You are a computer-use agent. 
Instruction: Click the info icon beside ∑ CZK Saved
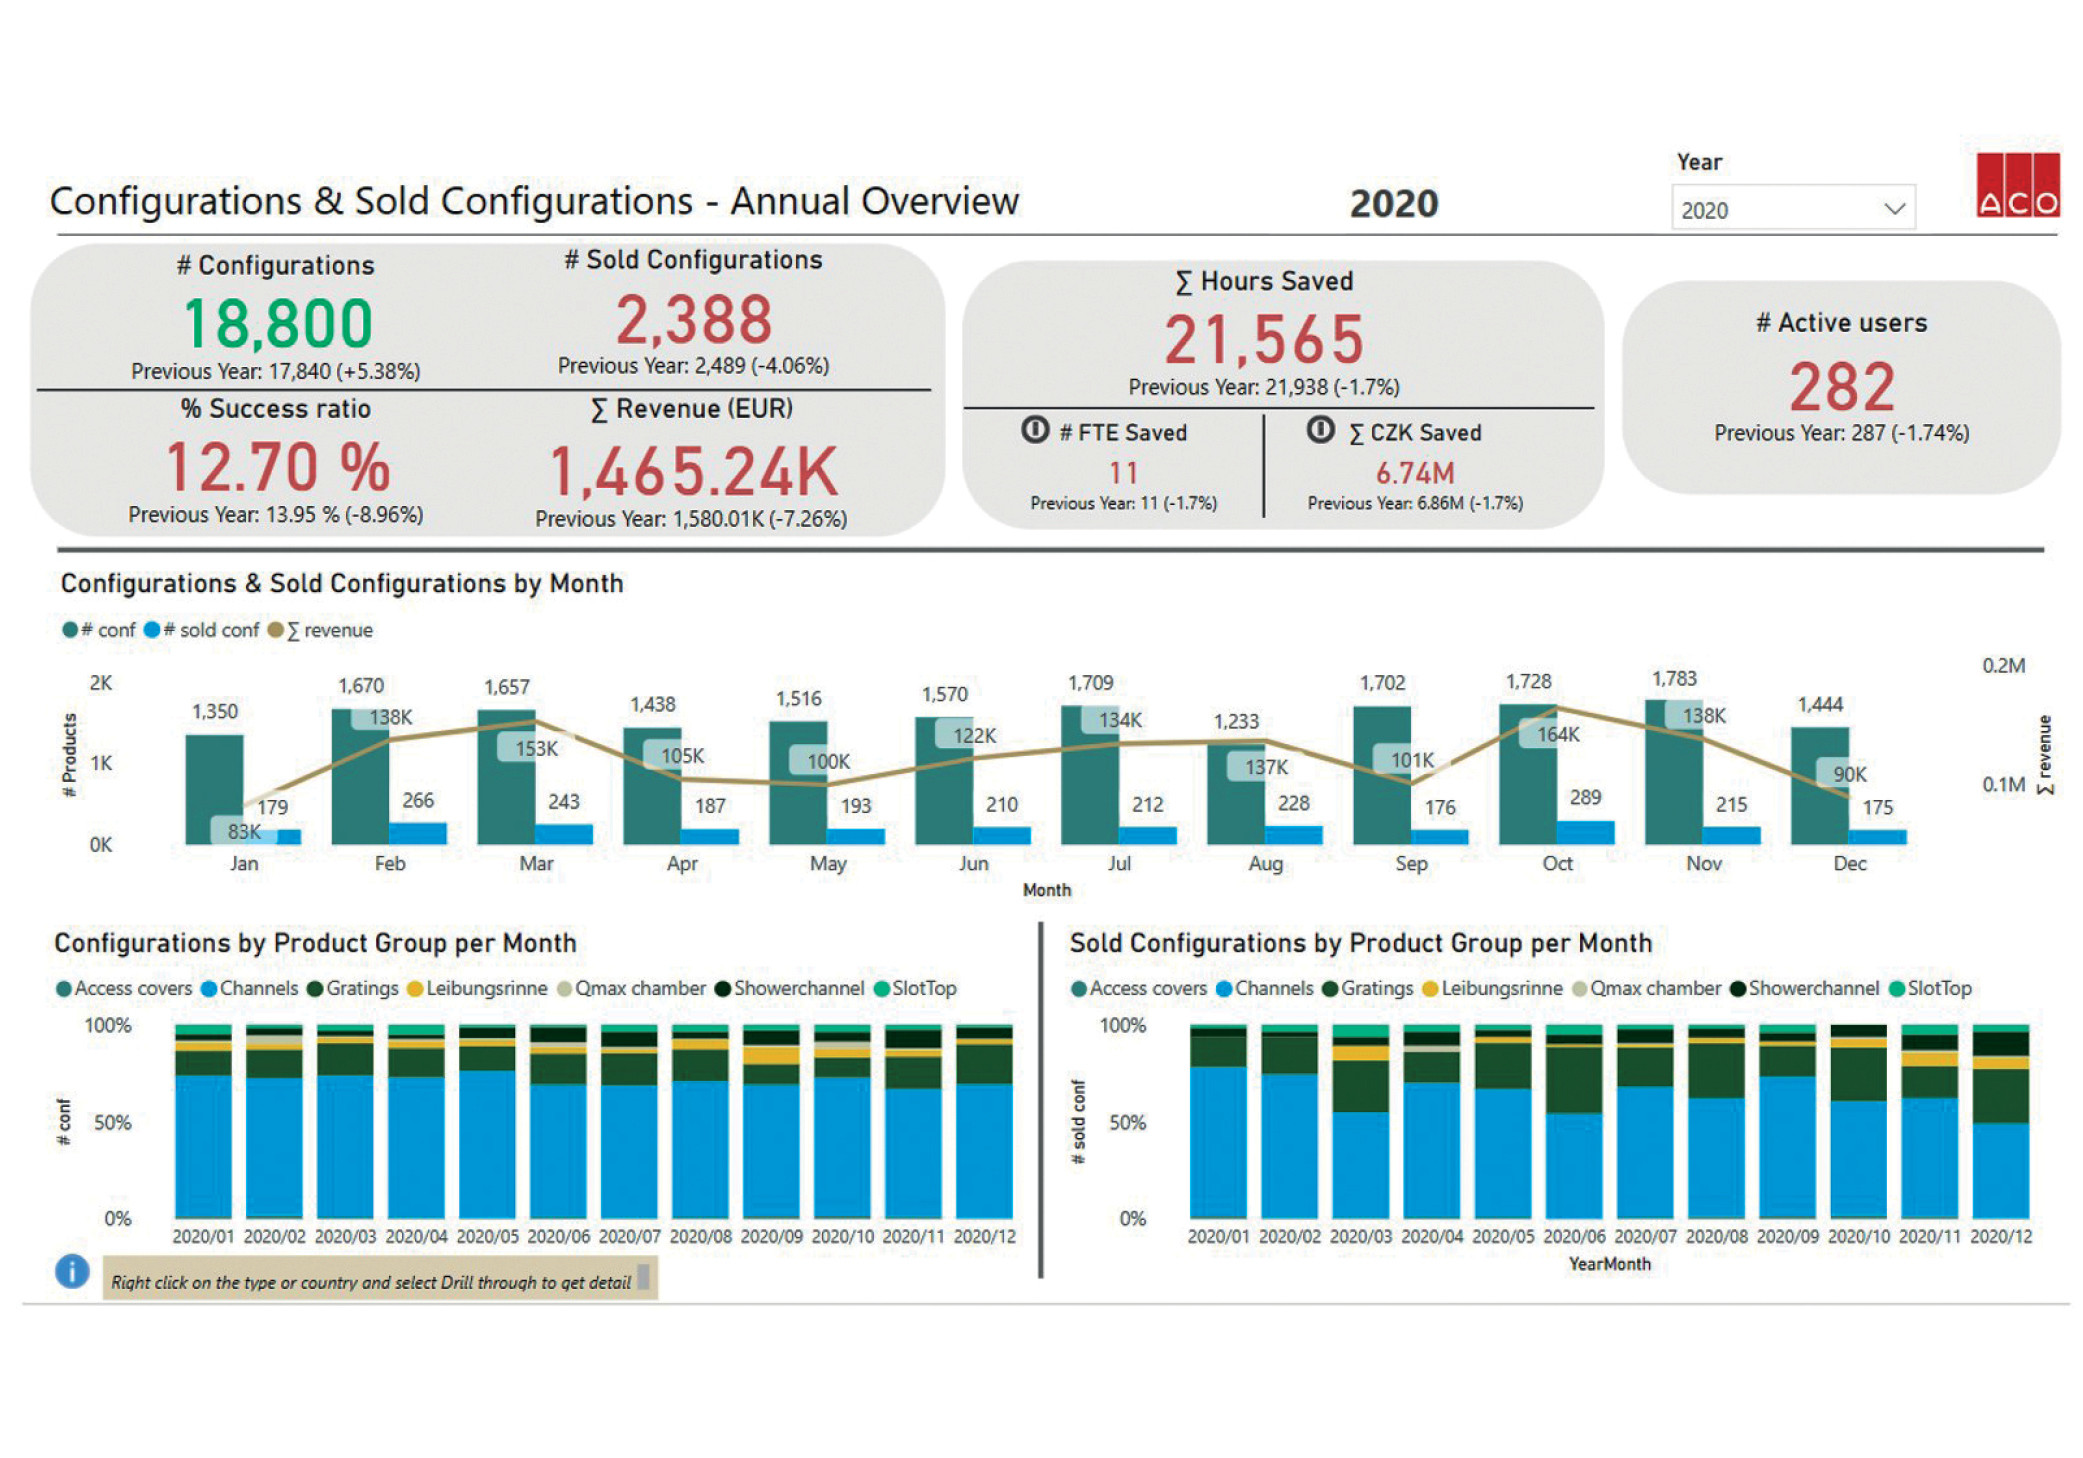(1320, 430)
